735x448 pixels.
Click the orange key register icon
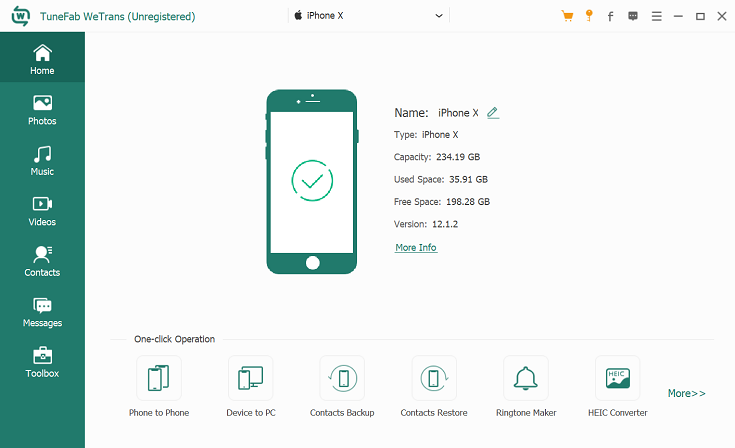pyautogui.click(x=589, y=16)
